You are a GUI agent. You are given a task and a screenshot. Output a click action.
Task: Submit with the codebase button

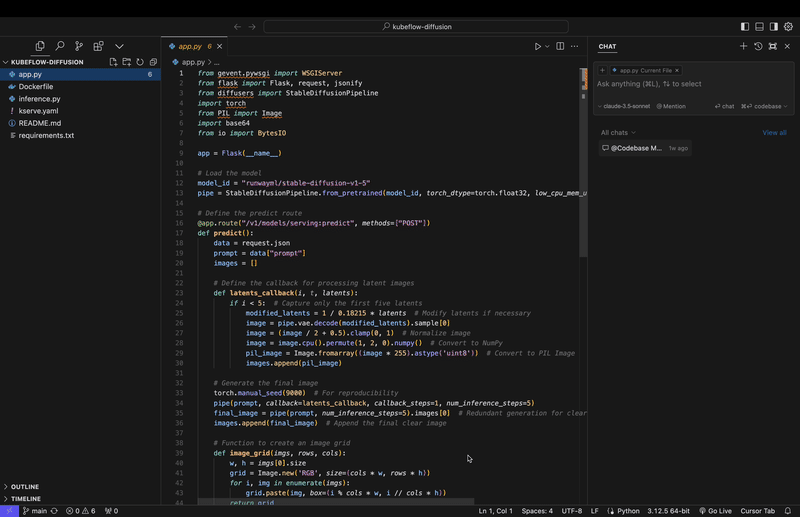[x=761, y=106]
